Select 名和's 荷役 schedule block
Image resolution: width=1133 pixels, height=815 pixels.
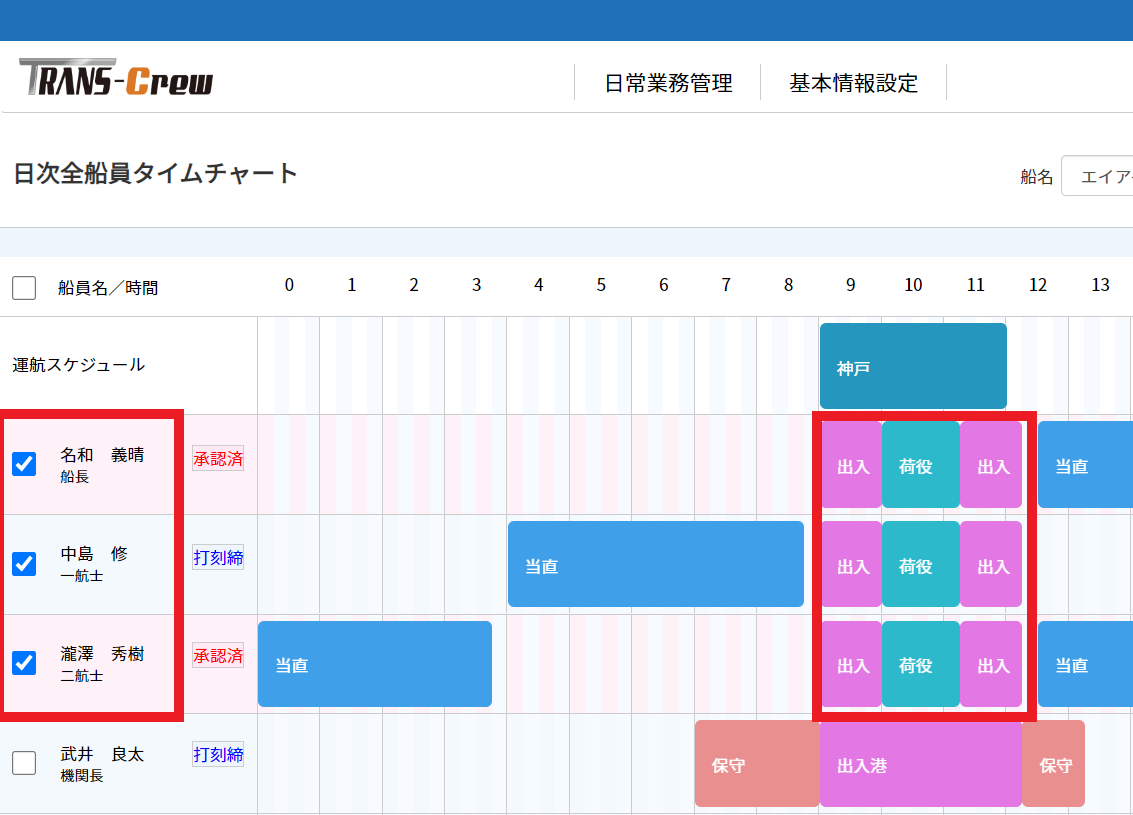(920, 464)
